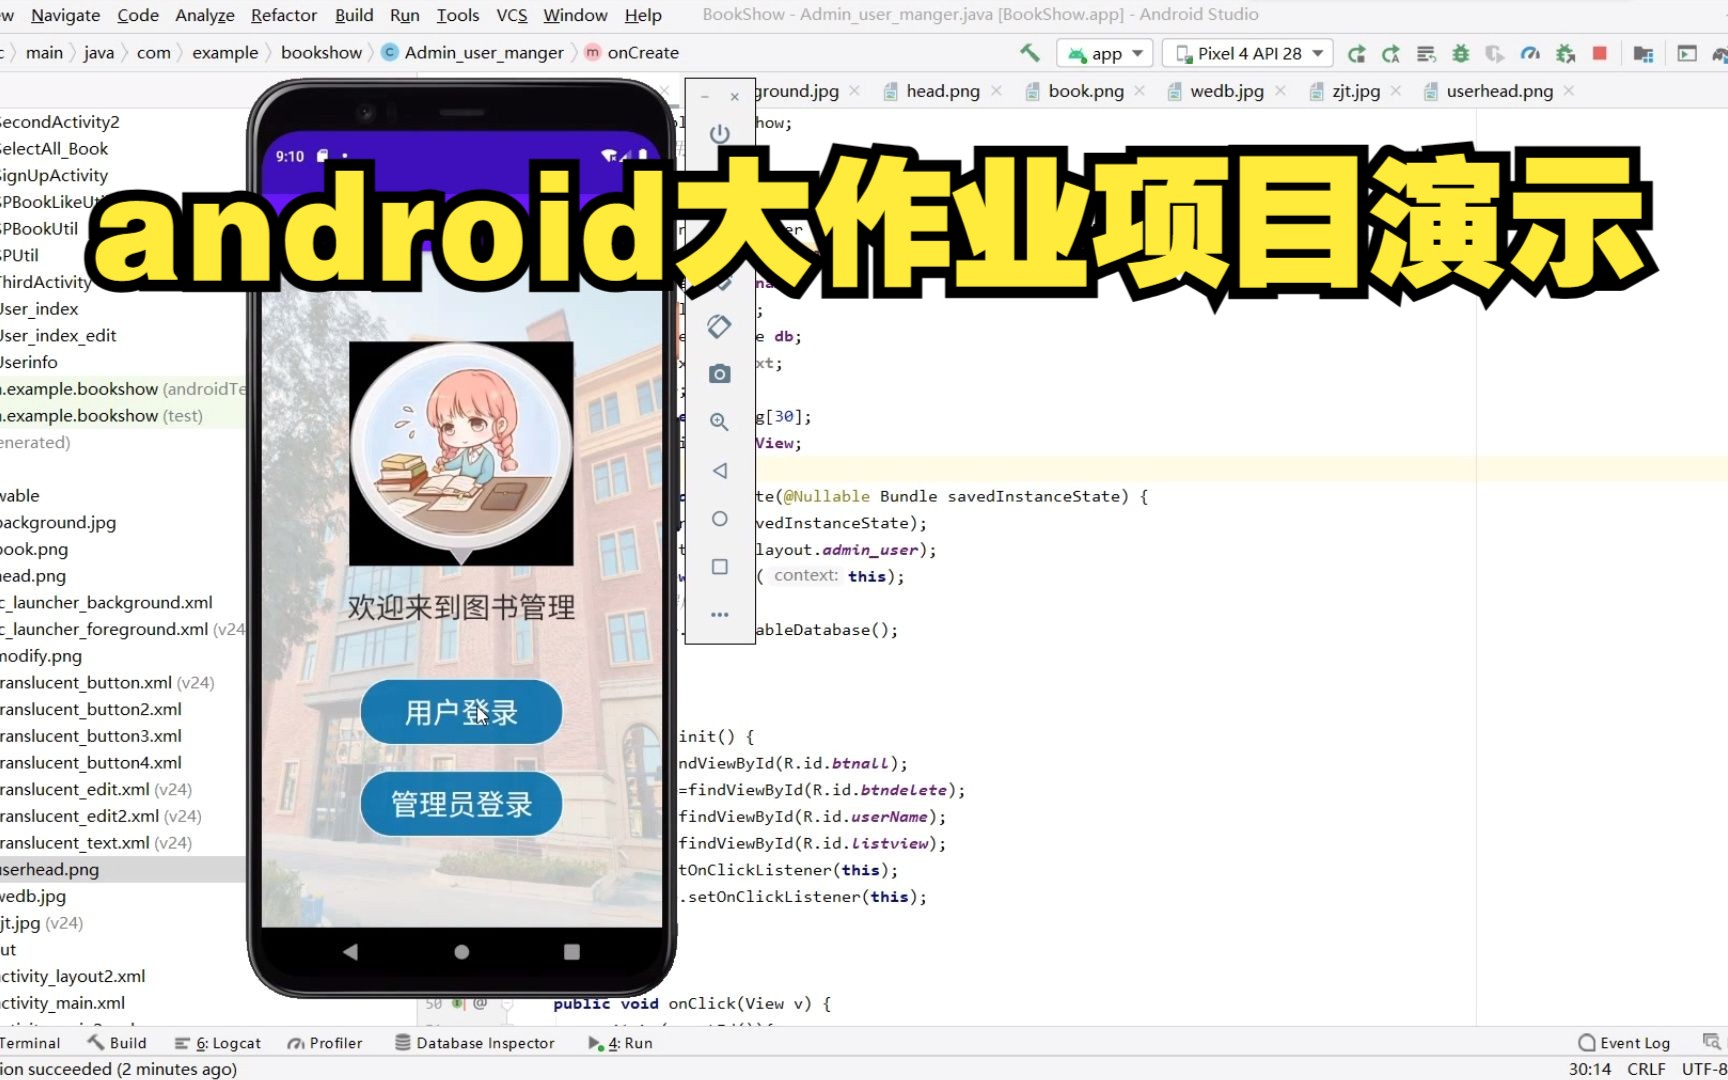Open the 4: Run tool window

click(621, 1043)
